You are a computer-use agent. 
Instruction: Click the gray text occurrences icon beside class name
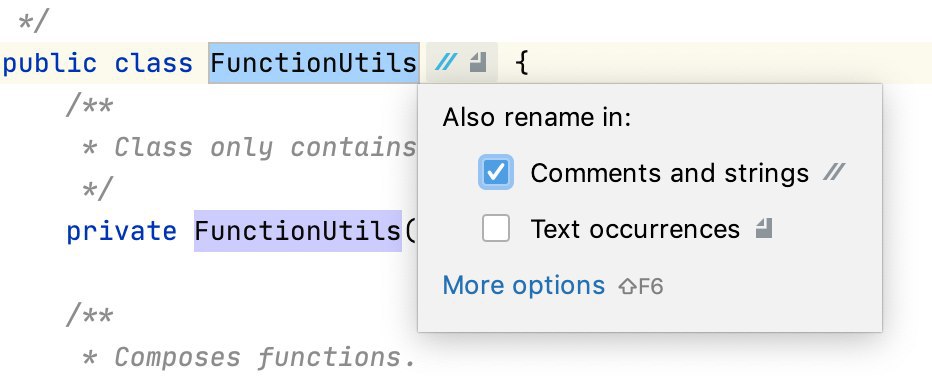(478, 62)
